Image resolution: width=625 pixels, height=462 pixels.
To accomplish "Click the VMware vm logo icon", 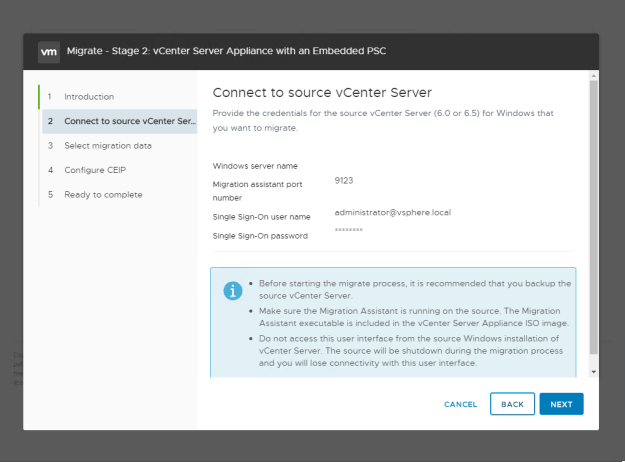I will coord(49,52).
